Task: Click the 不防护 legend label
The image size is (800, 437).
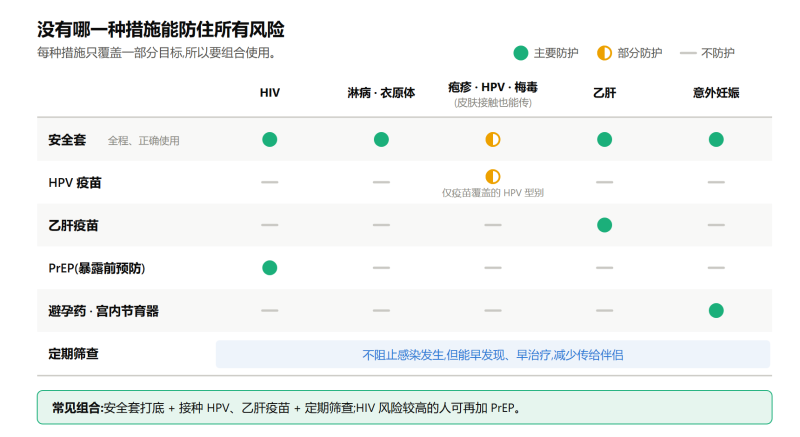Action: coord(718,53)
